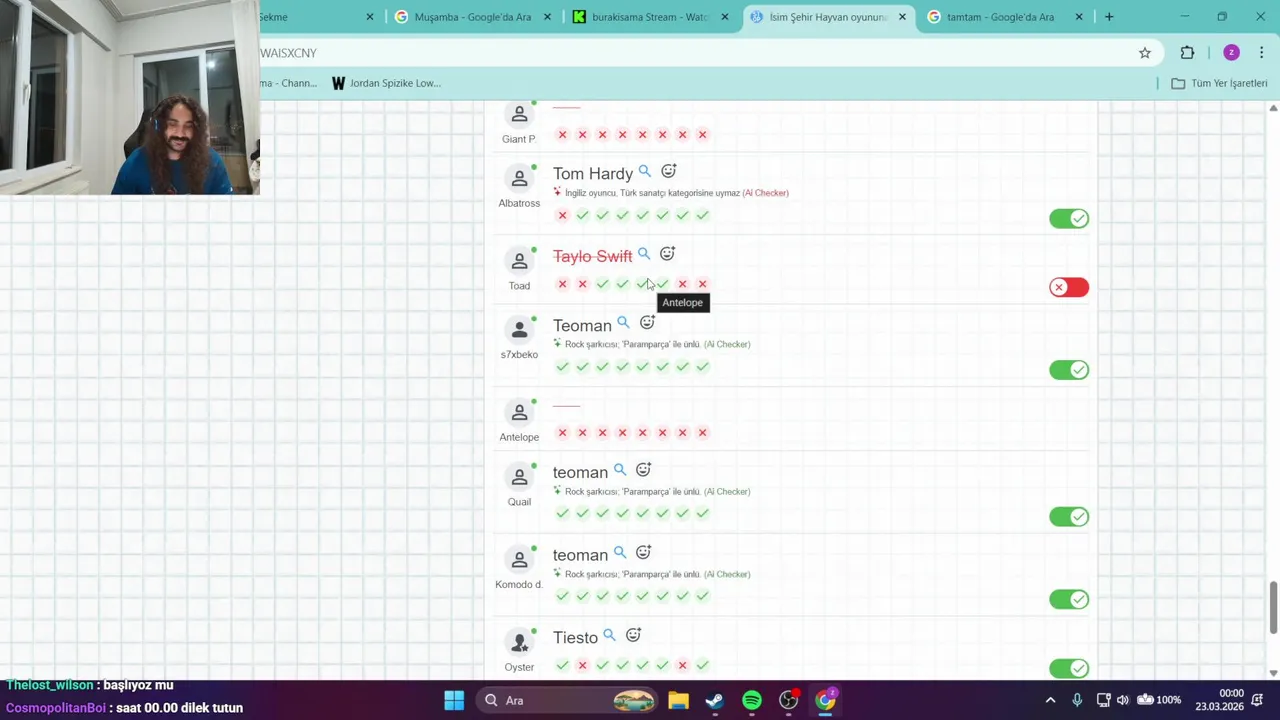Open File Explorer from the taskbar
This screenshot has height=720, width=1280.
tap(679, 700)
